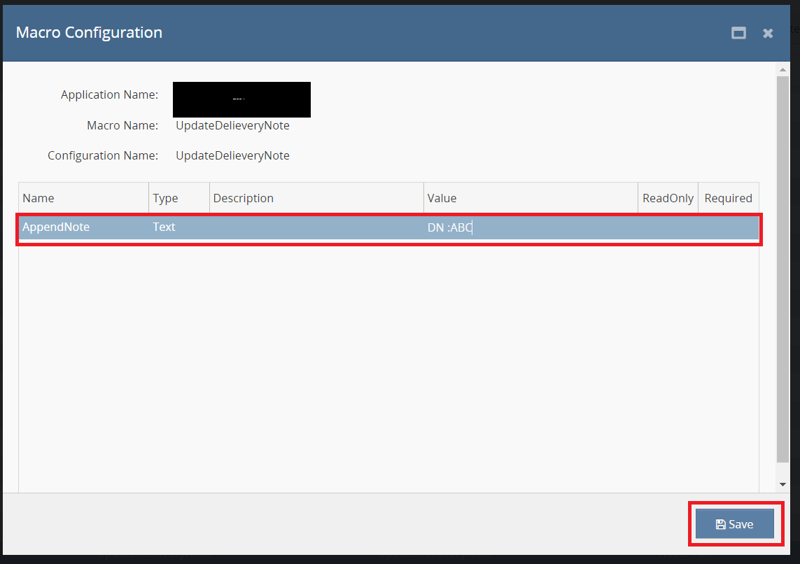
Task: Click the ReadOnly cell in AppendNote row
Action: point(667,227)
